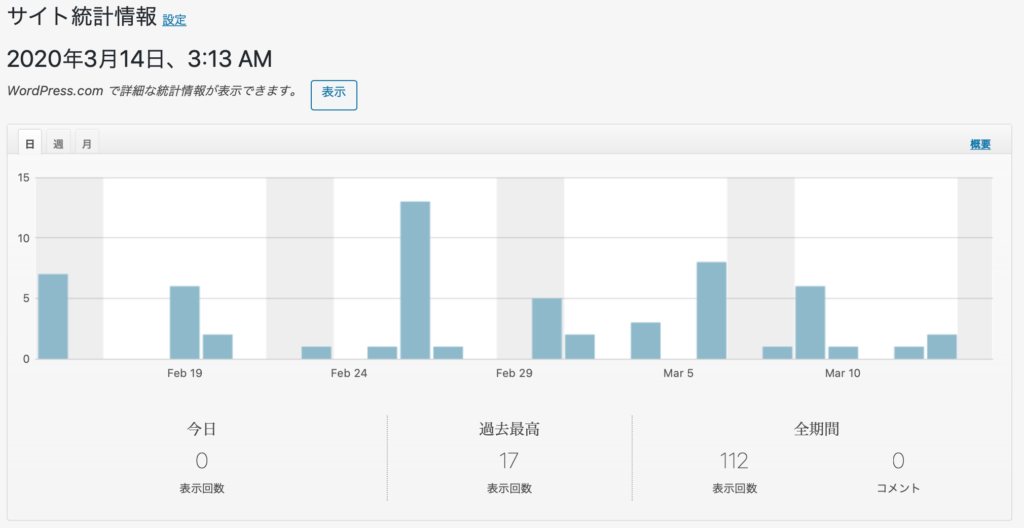Click the 全期間 total of 112 views
Screen dimensions: 1024x528
[x=734, y=461]
